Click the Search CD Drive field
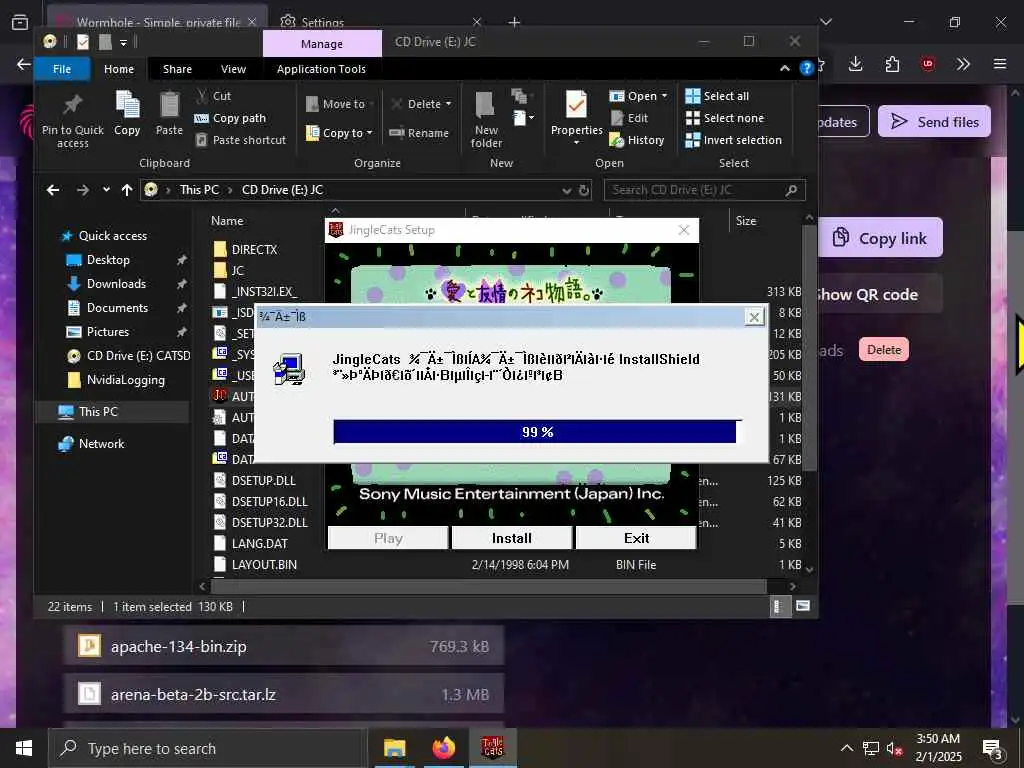 tap(704, 190)
